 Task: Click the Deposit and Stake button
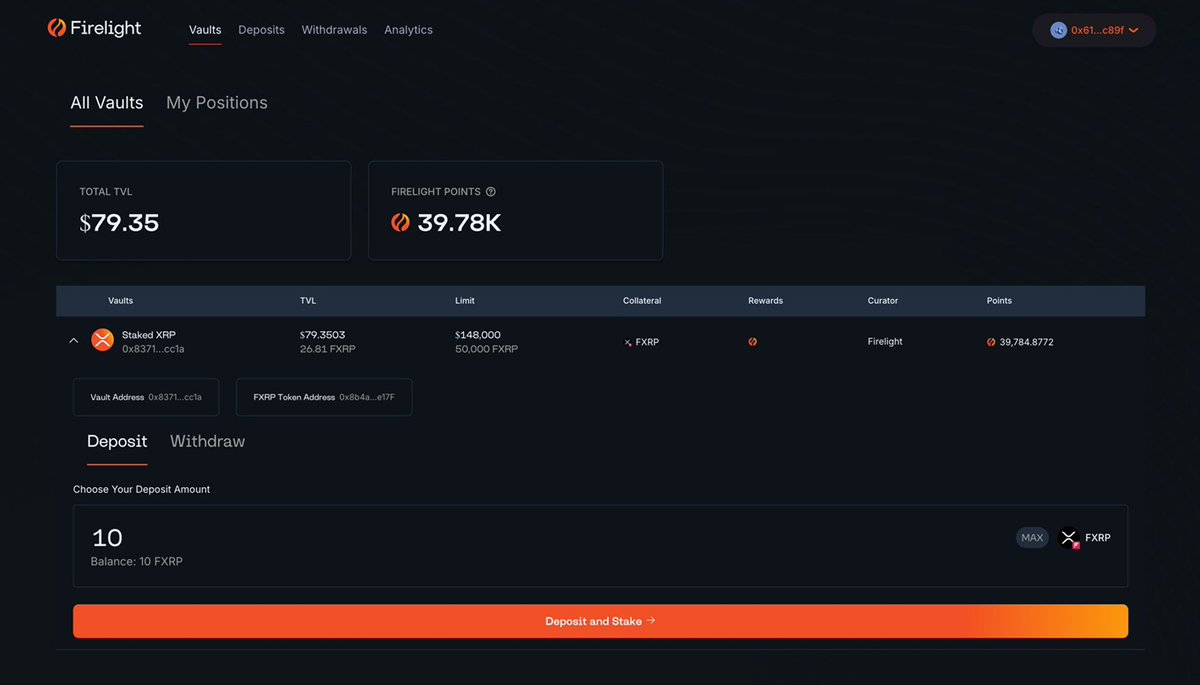click(x=600, y=621)
